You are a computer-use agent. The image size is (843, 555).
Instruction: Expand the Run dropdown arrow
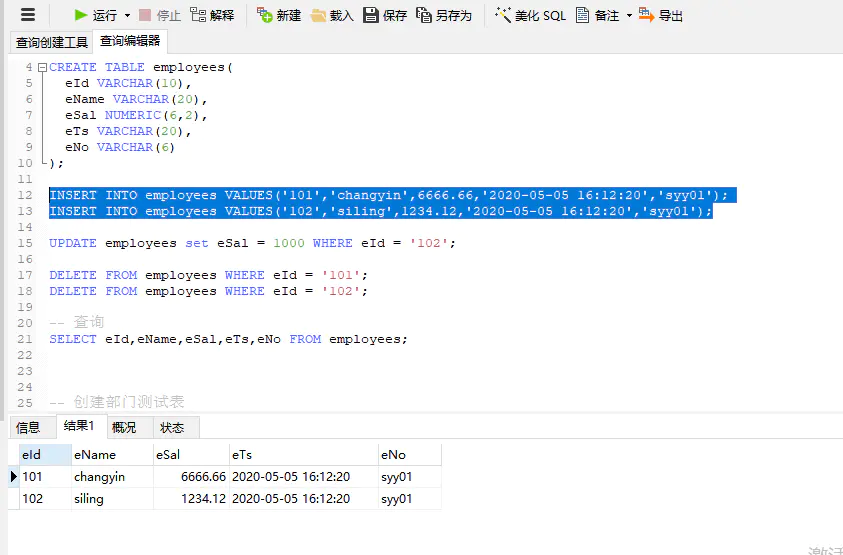127,16
